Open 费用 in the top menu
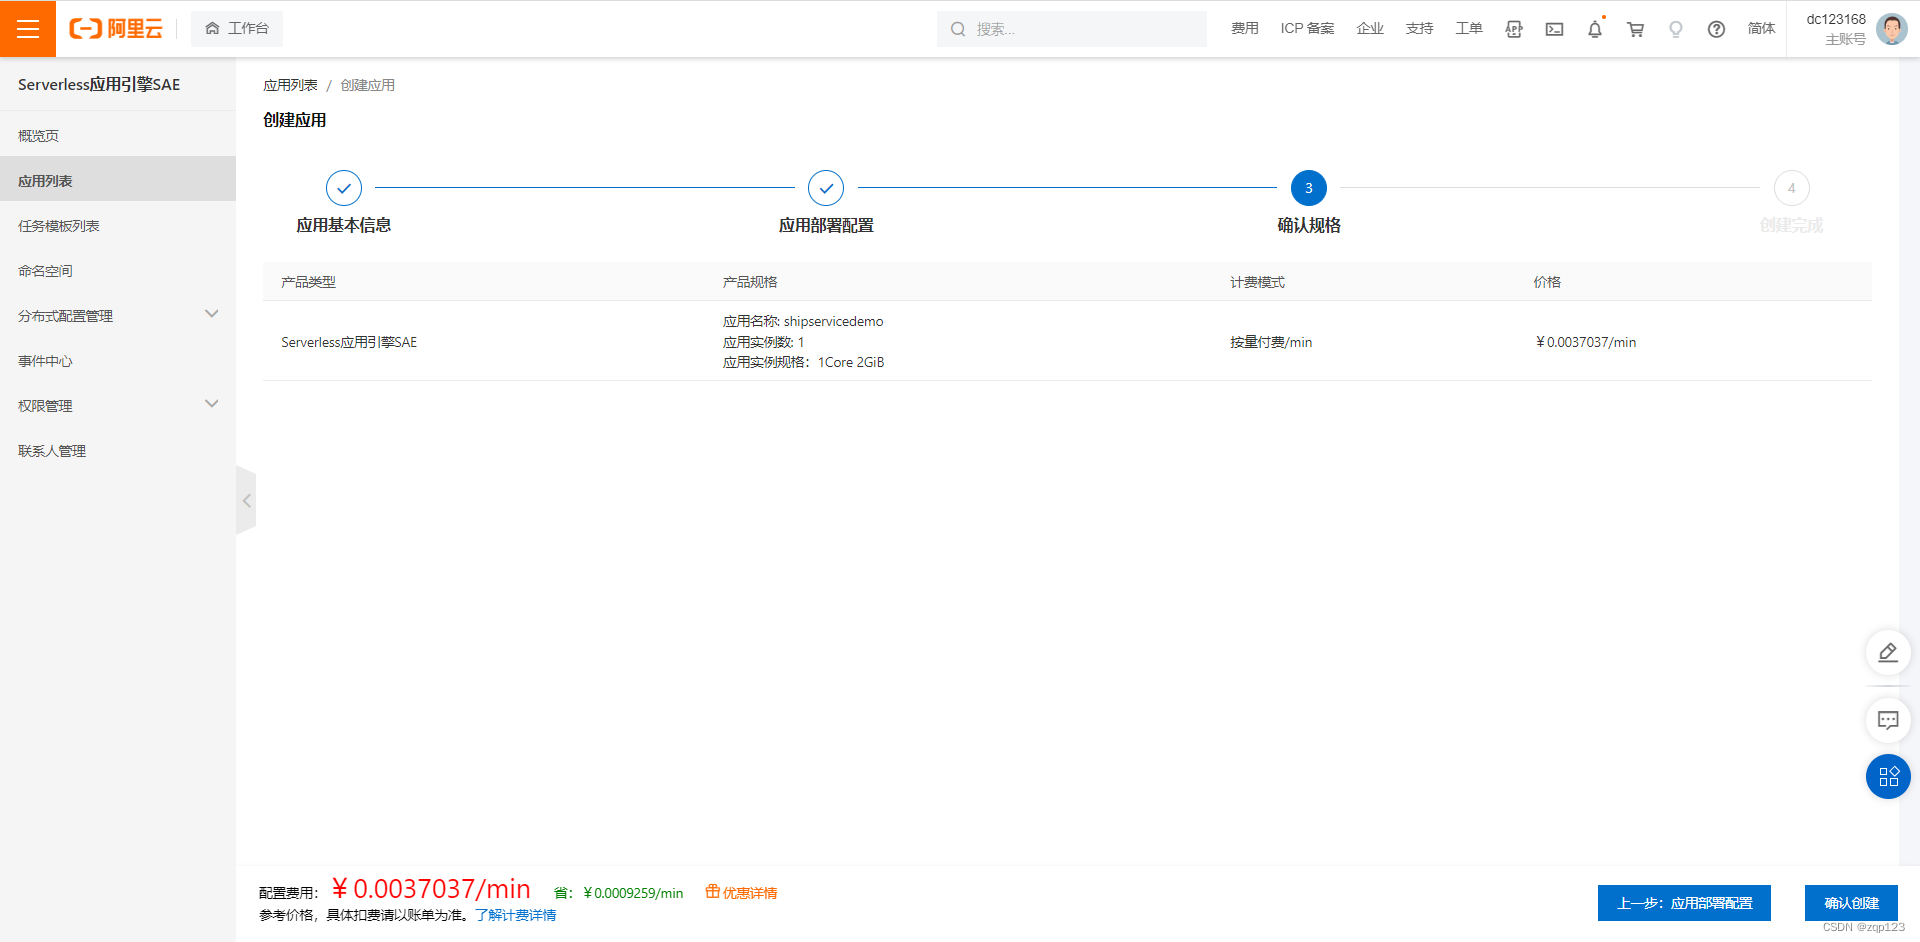The image size is (1920, 942). coord(1244,29)
